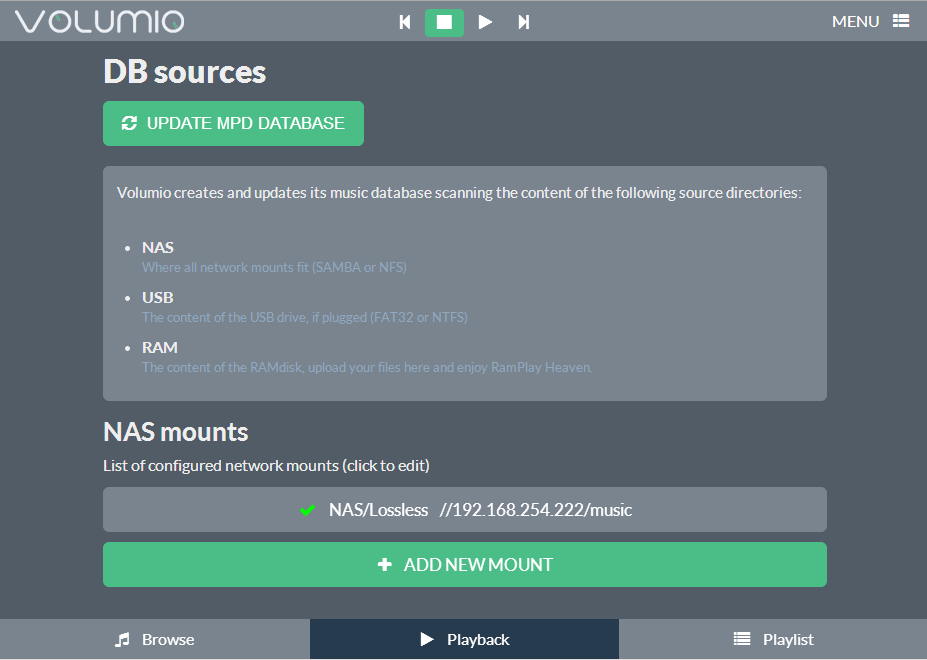Edit the NAS/Lossless network mount
This screenshot has height=660, width=927.
(x=465, y=509)
